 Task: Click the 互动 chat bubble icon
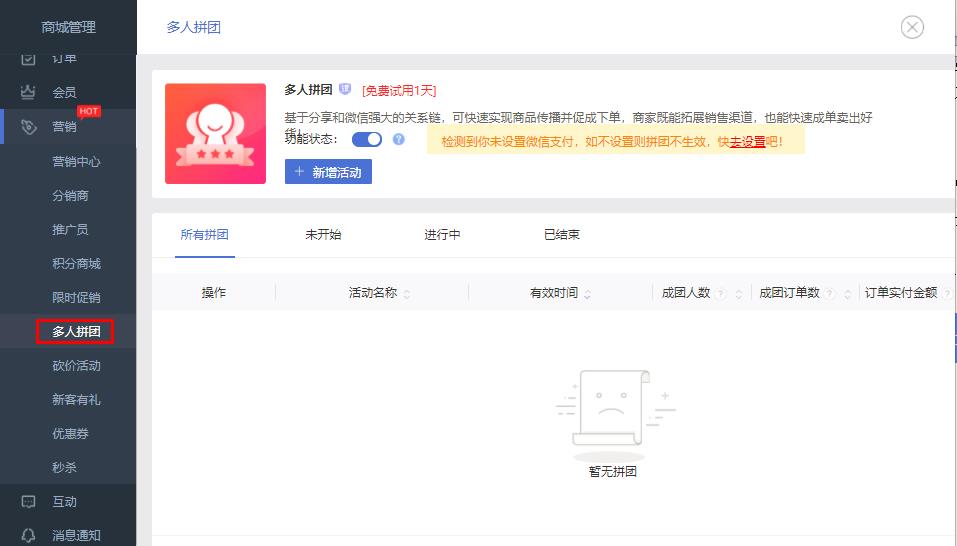click(x=28, y=502)
